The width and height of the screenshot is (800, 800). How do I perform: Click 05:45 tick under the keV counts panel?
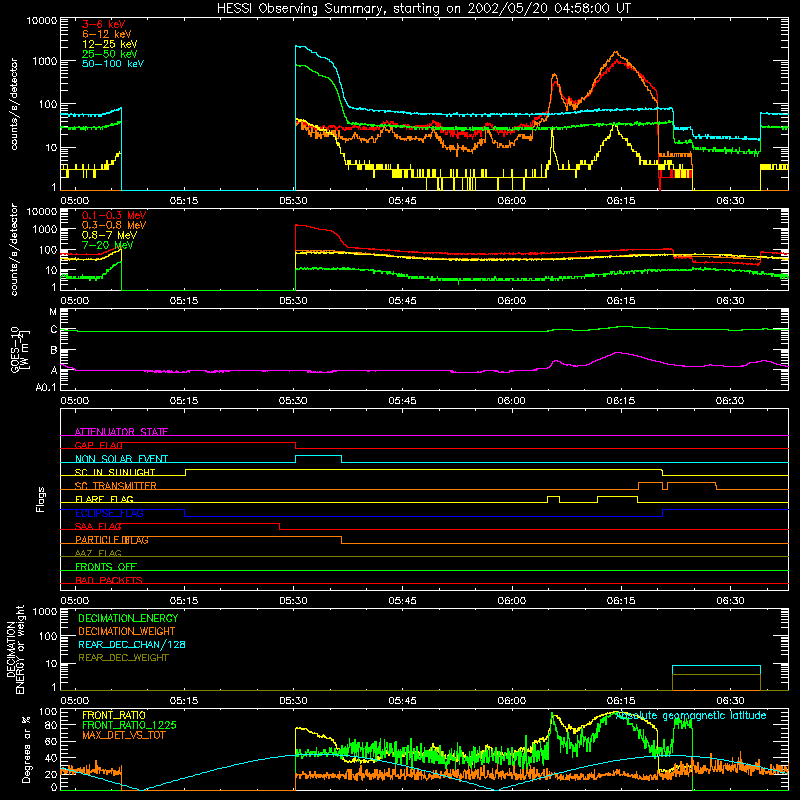pos(403,201)
